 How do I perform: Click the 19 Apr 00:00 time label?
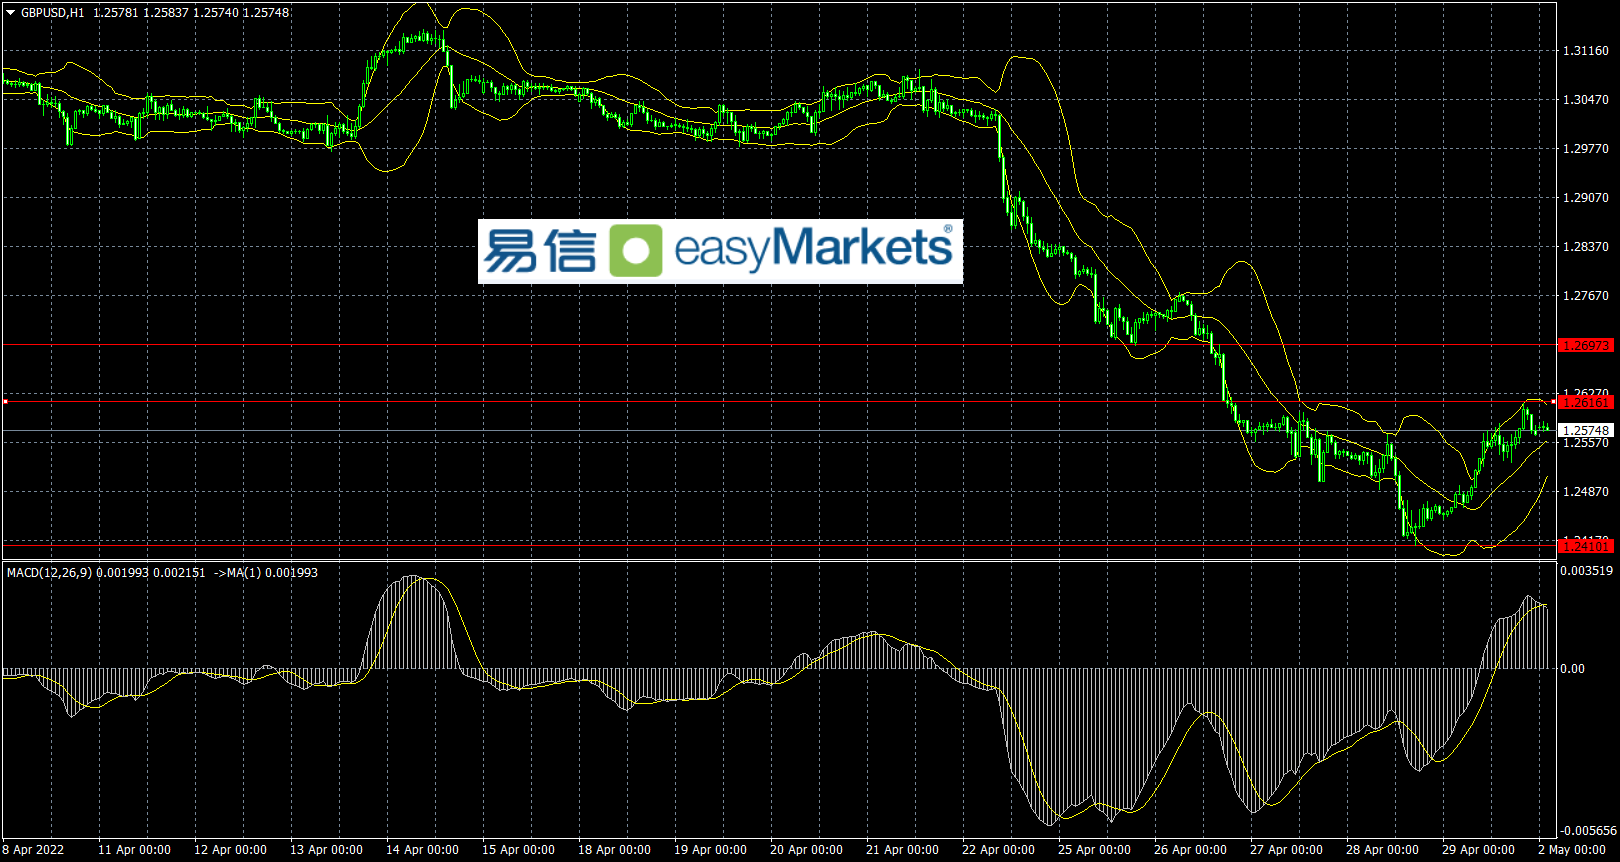coord(710,850)
